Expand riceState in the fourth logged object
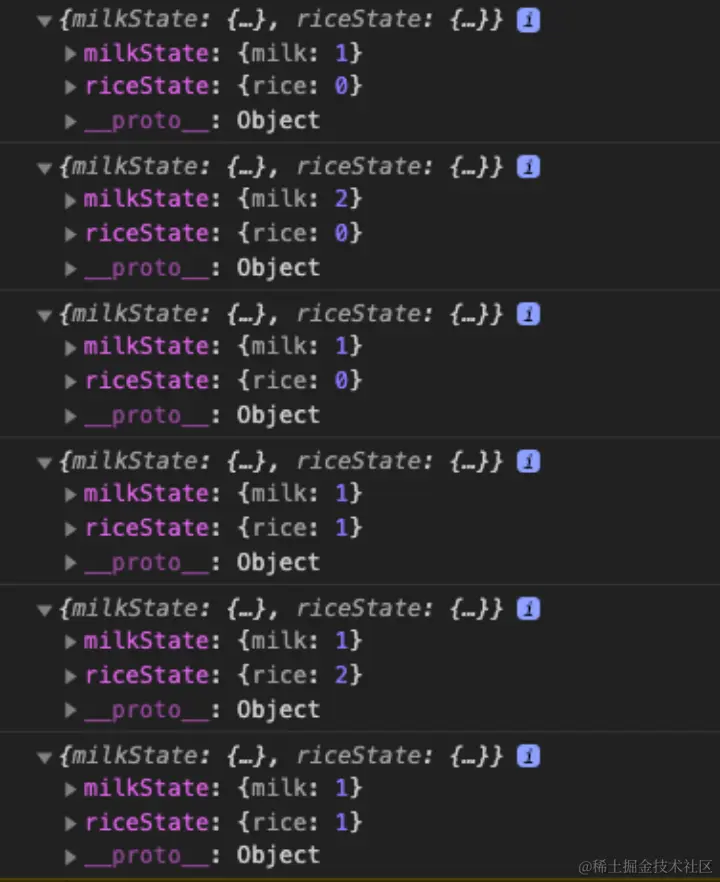720x882 pixels. [70, 529]
